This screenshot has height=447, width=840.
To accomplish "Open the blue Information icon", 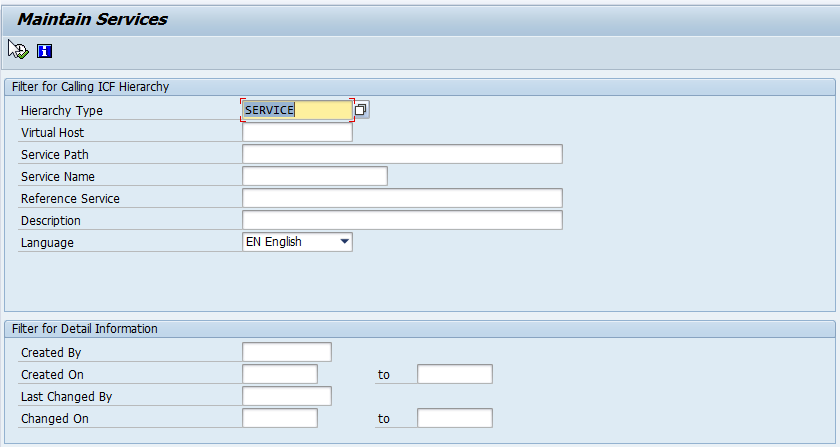I will (x=44, y=51).
